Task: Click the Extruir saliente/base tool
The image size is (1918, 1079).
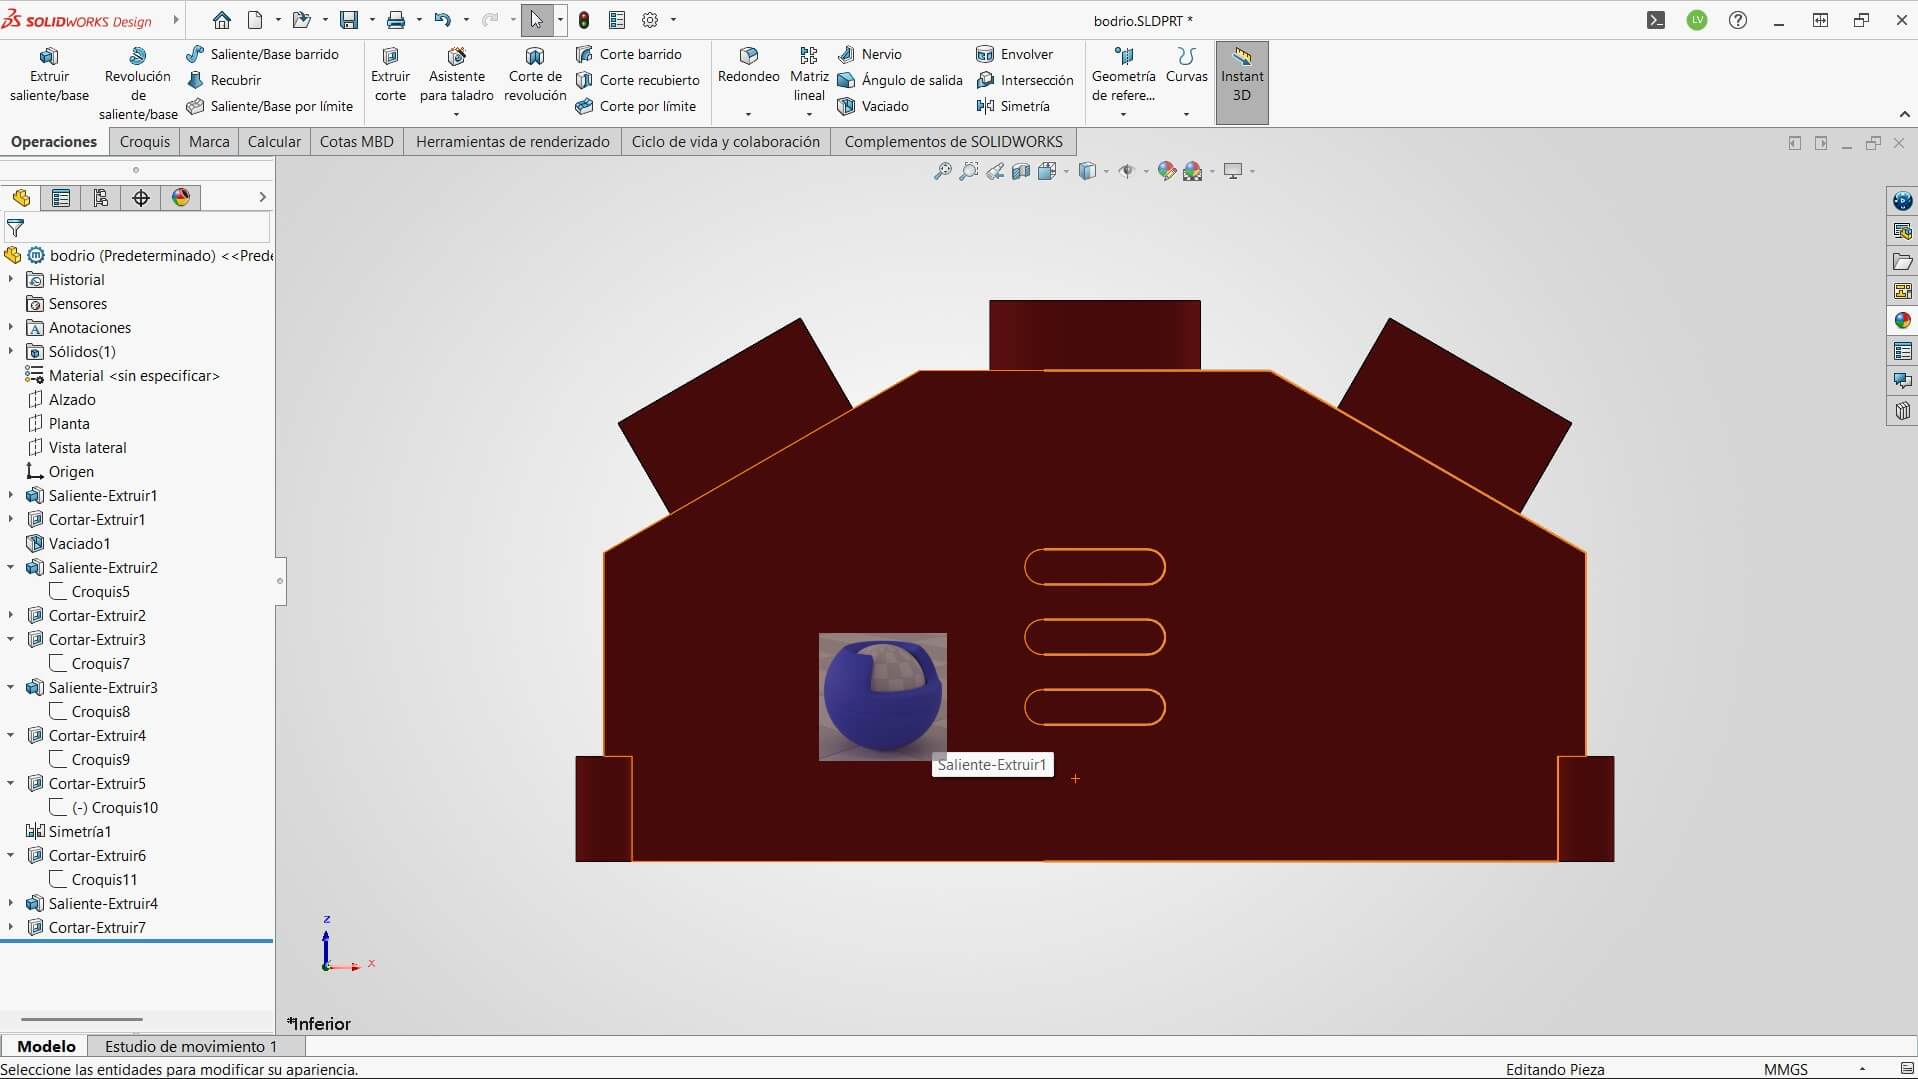Action: click(49, 75)
